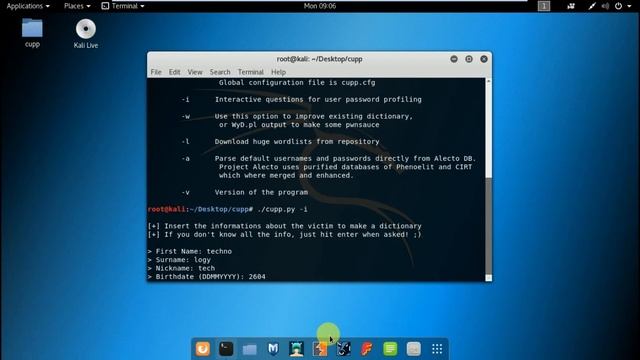This screenshot has width=640, height=360.
Task: Click the workspace 1 indicator
Action: pos(544,6)
